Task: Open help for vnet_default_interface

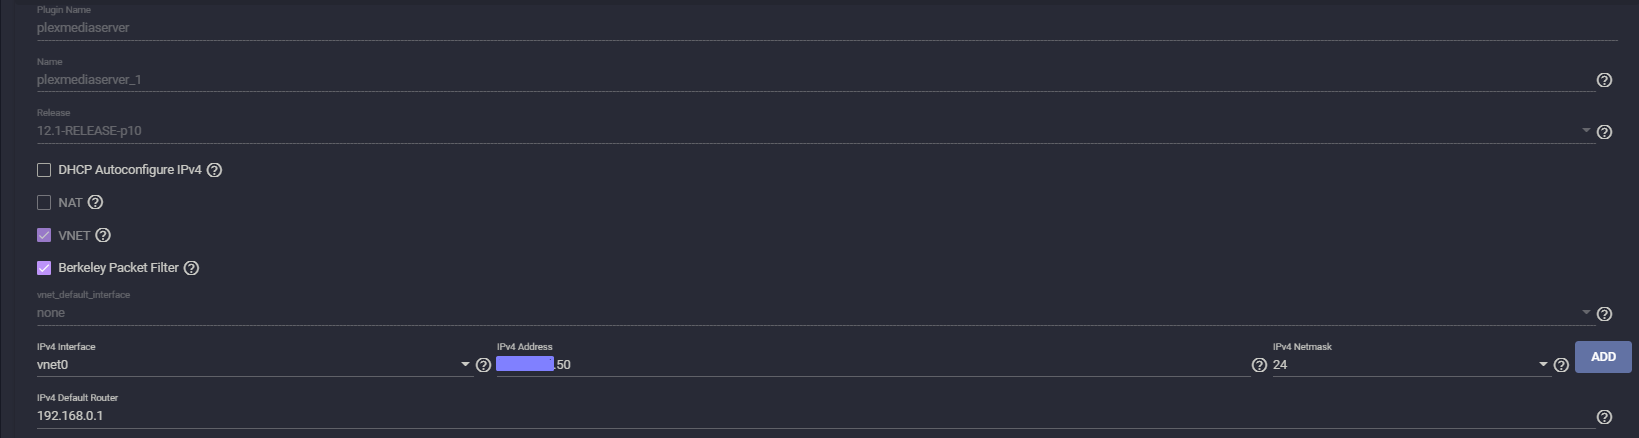Action: [1604, 314]
